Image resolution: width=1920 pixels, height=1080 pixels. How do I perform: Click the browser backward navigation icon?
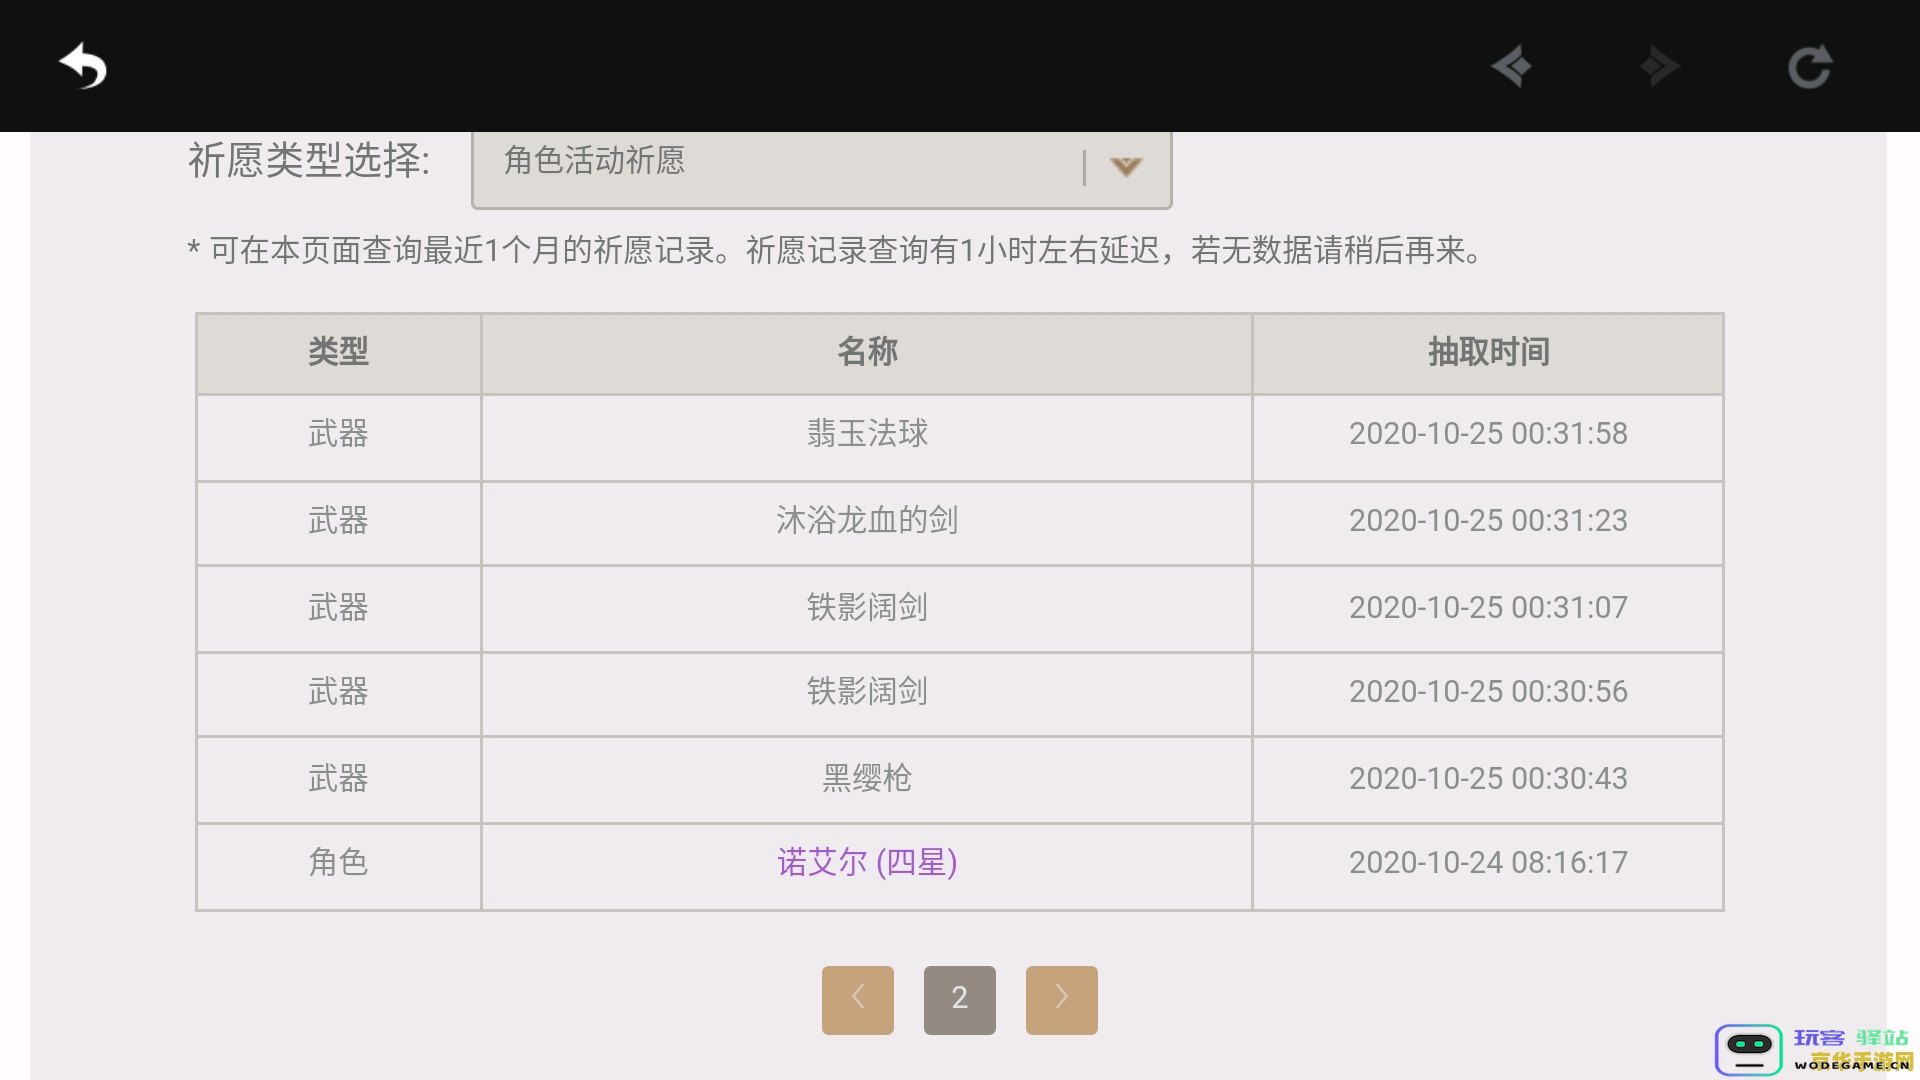tap(1512, 67)
